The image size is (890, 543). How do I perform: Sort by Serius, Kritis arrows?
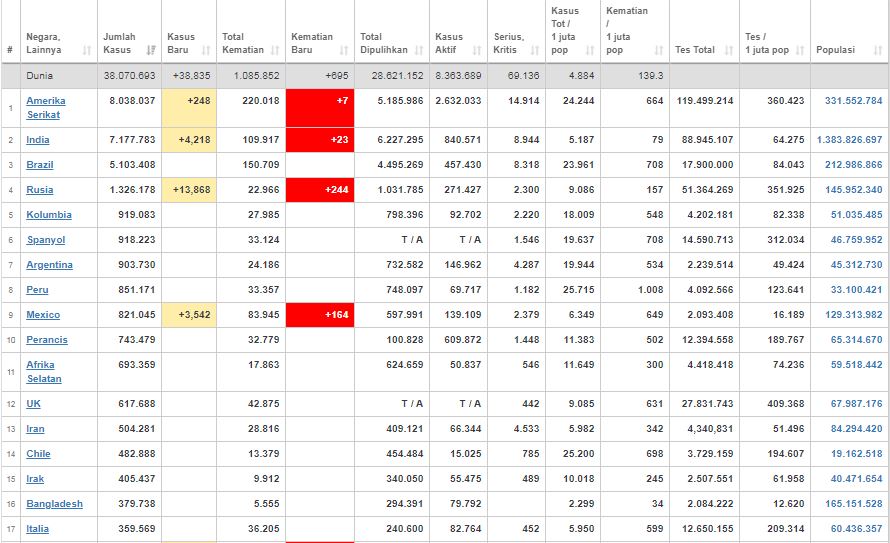(x=535, y=50)
